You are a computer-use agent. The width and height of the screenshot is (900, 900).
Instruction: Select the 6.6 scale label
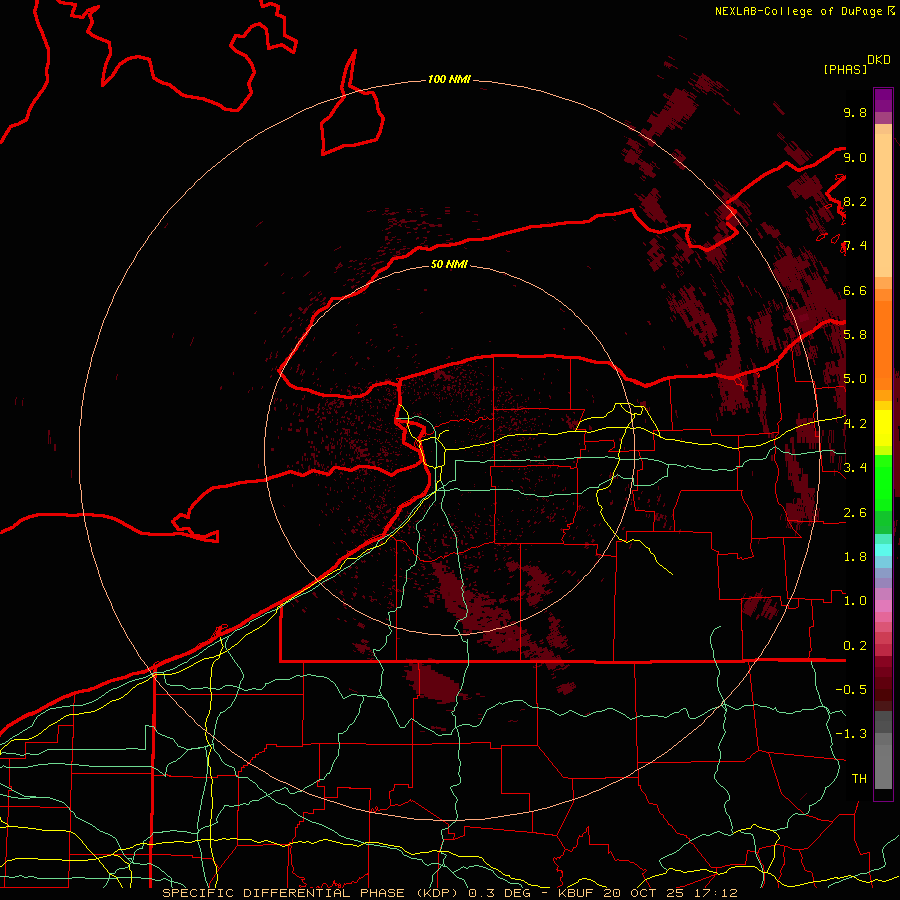[x=855, y=290]
